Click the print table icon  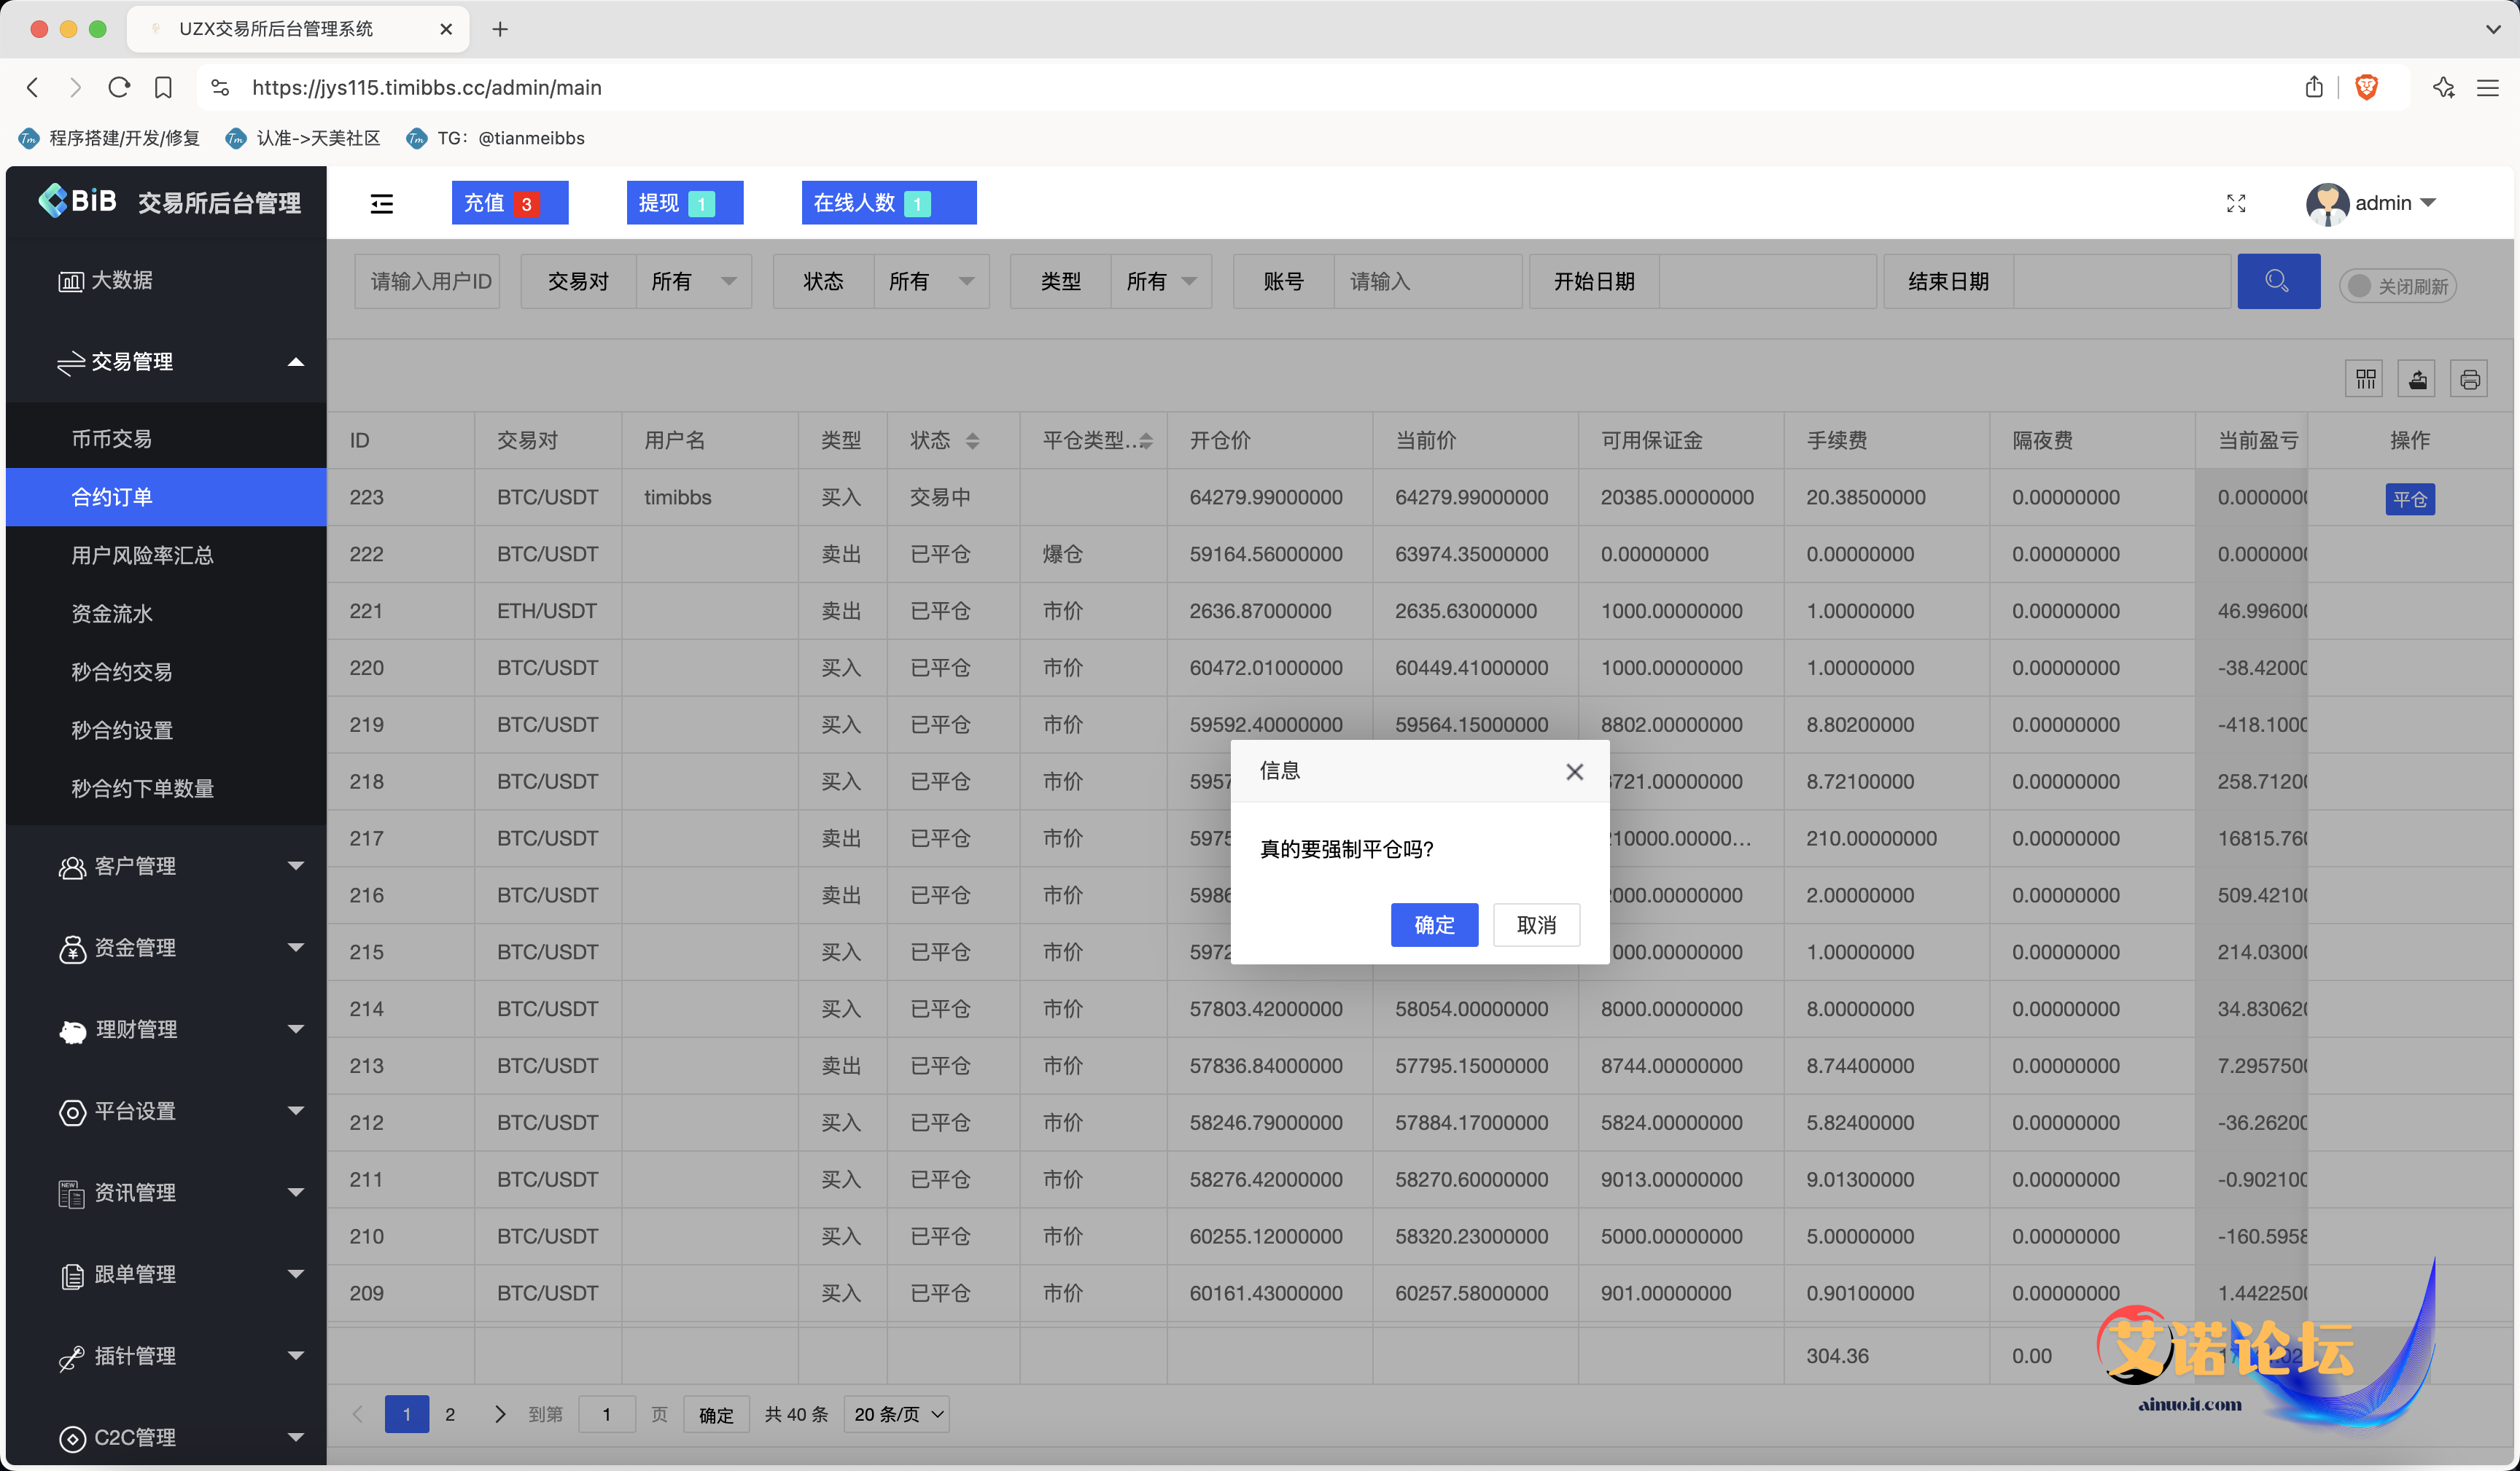(2469, 379)
